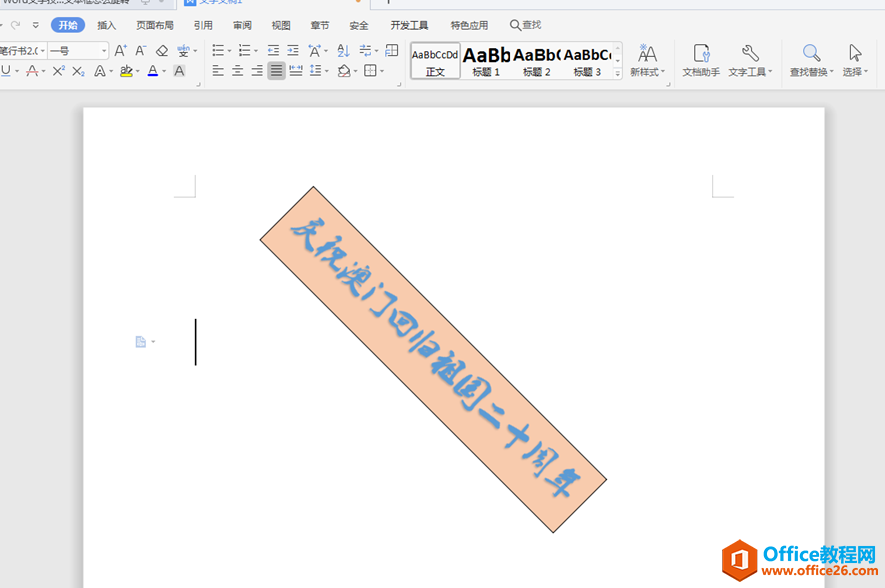Apply paragraph borders
This screenshot has height=588, width=885.
click(370, 71)
